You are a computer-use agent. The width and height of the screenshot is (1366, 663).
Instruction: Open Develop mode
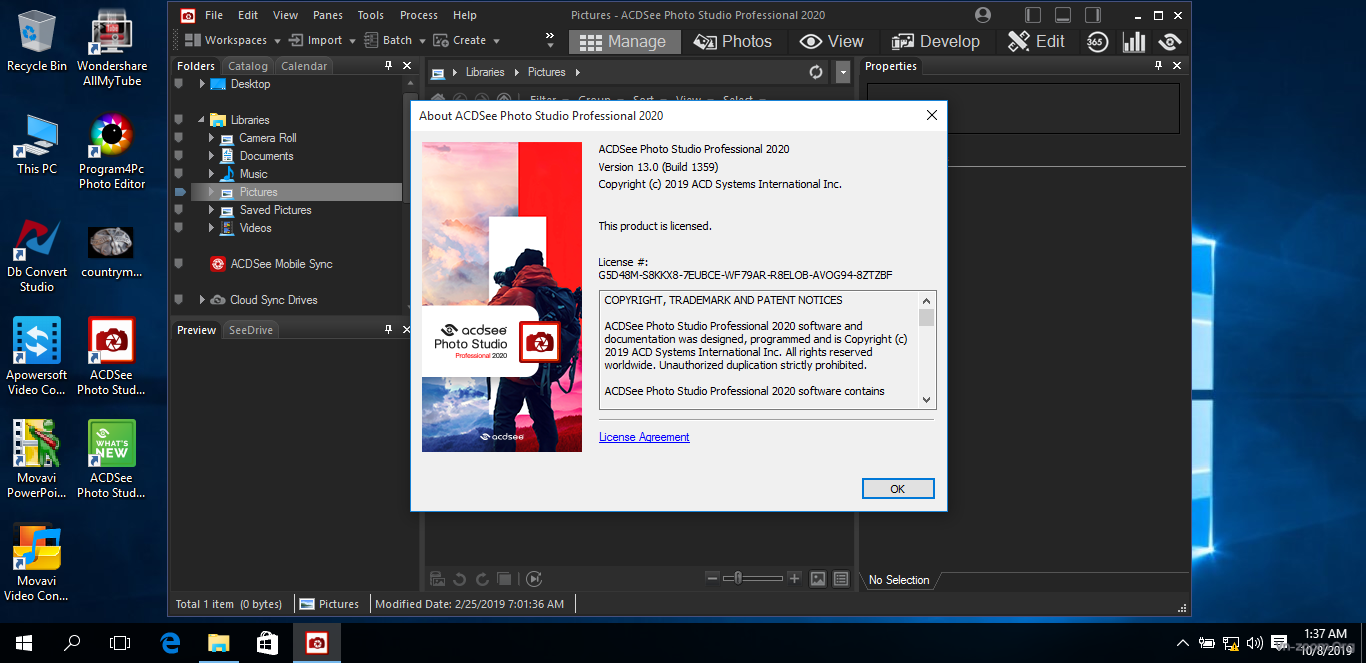(x=936, y=41)
